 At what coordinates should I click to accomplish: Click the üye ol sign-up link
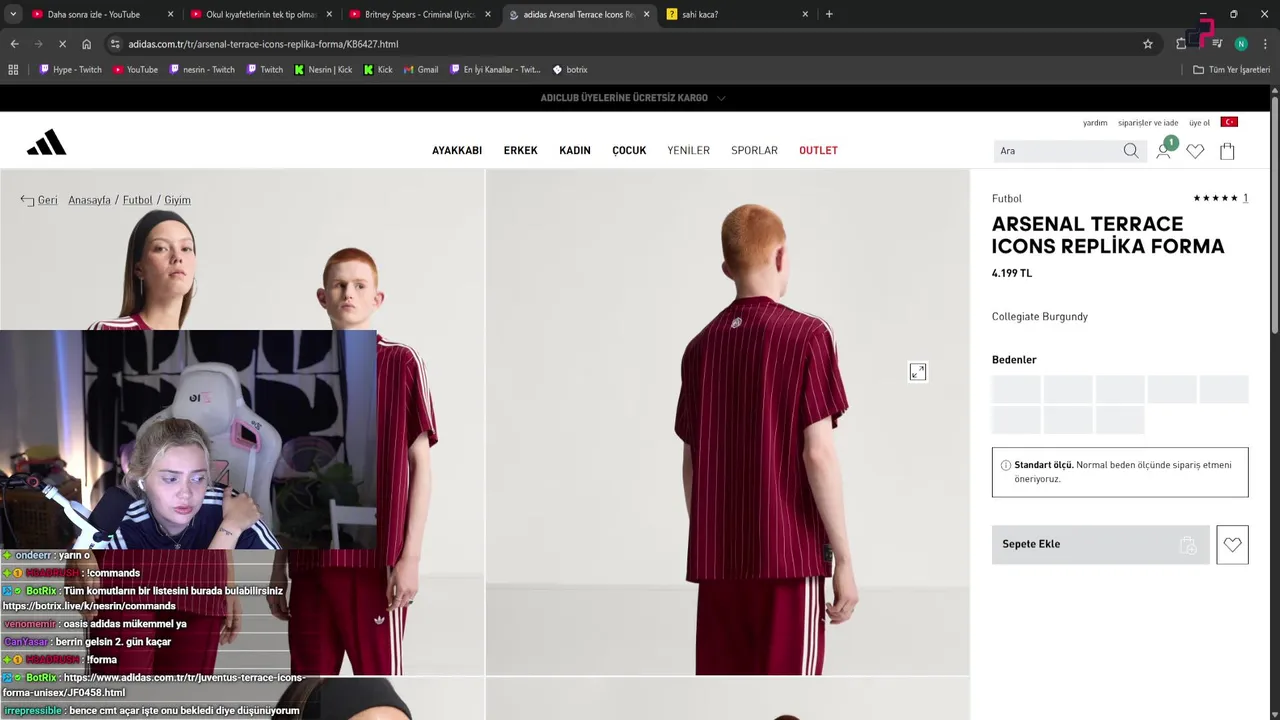coord(1199,123)
